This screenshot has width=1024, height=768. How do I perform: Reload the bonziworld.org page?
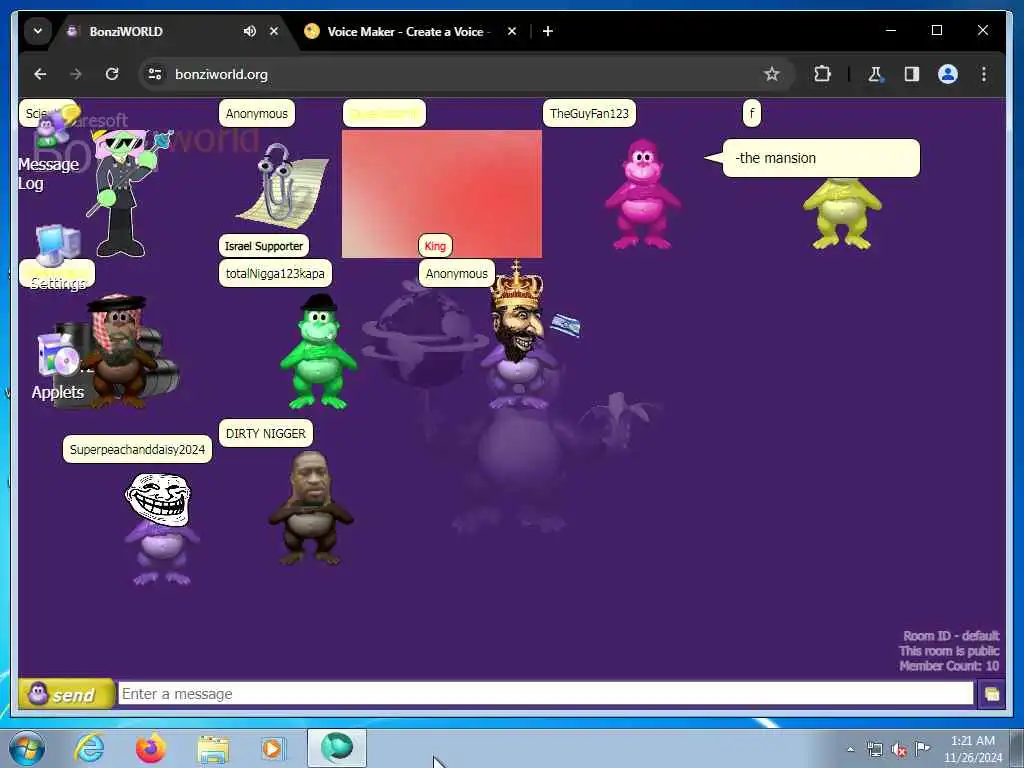point(112,74)
